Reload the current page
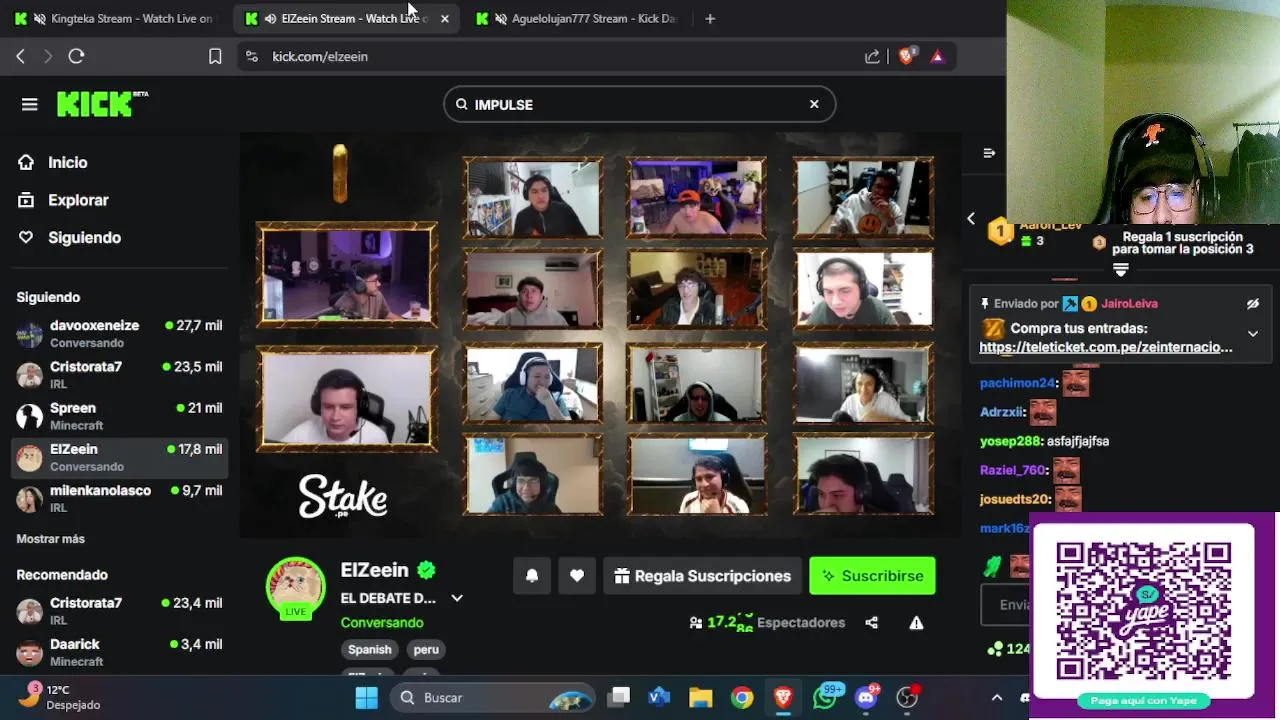Viewport: 1280px width, 720px height. coord(76,56)
